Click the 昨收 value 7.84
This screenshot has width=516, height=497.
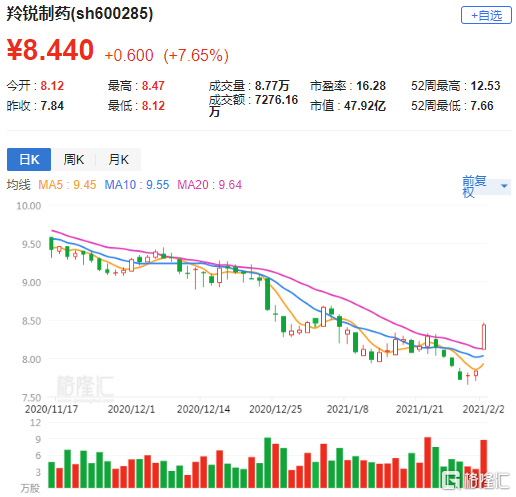52,106
